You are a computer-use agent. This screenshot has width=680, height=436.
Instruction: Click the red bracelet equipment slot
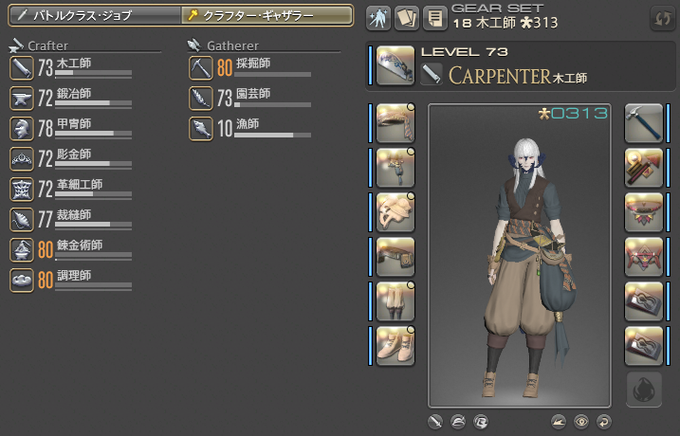644,256
